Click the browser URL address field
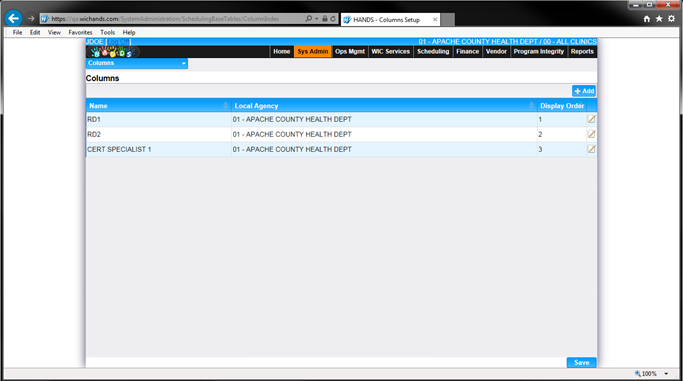The height and width of the screenshot is (381, 683). pos(172,19)
